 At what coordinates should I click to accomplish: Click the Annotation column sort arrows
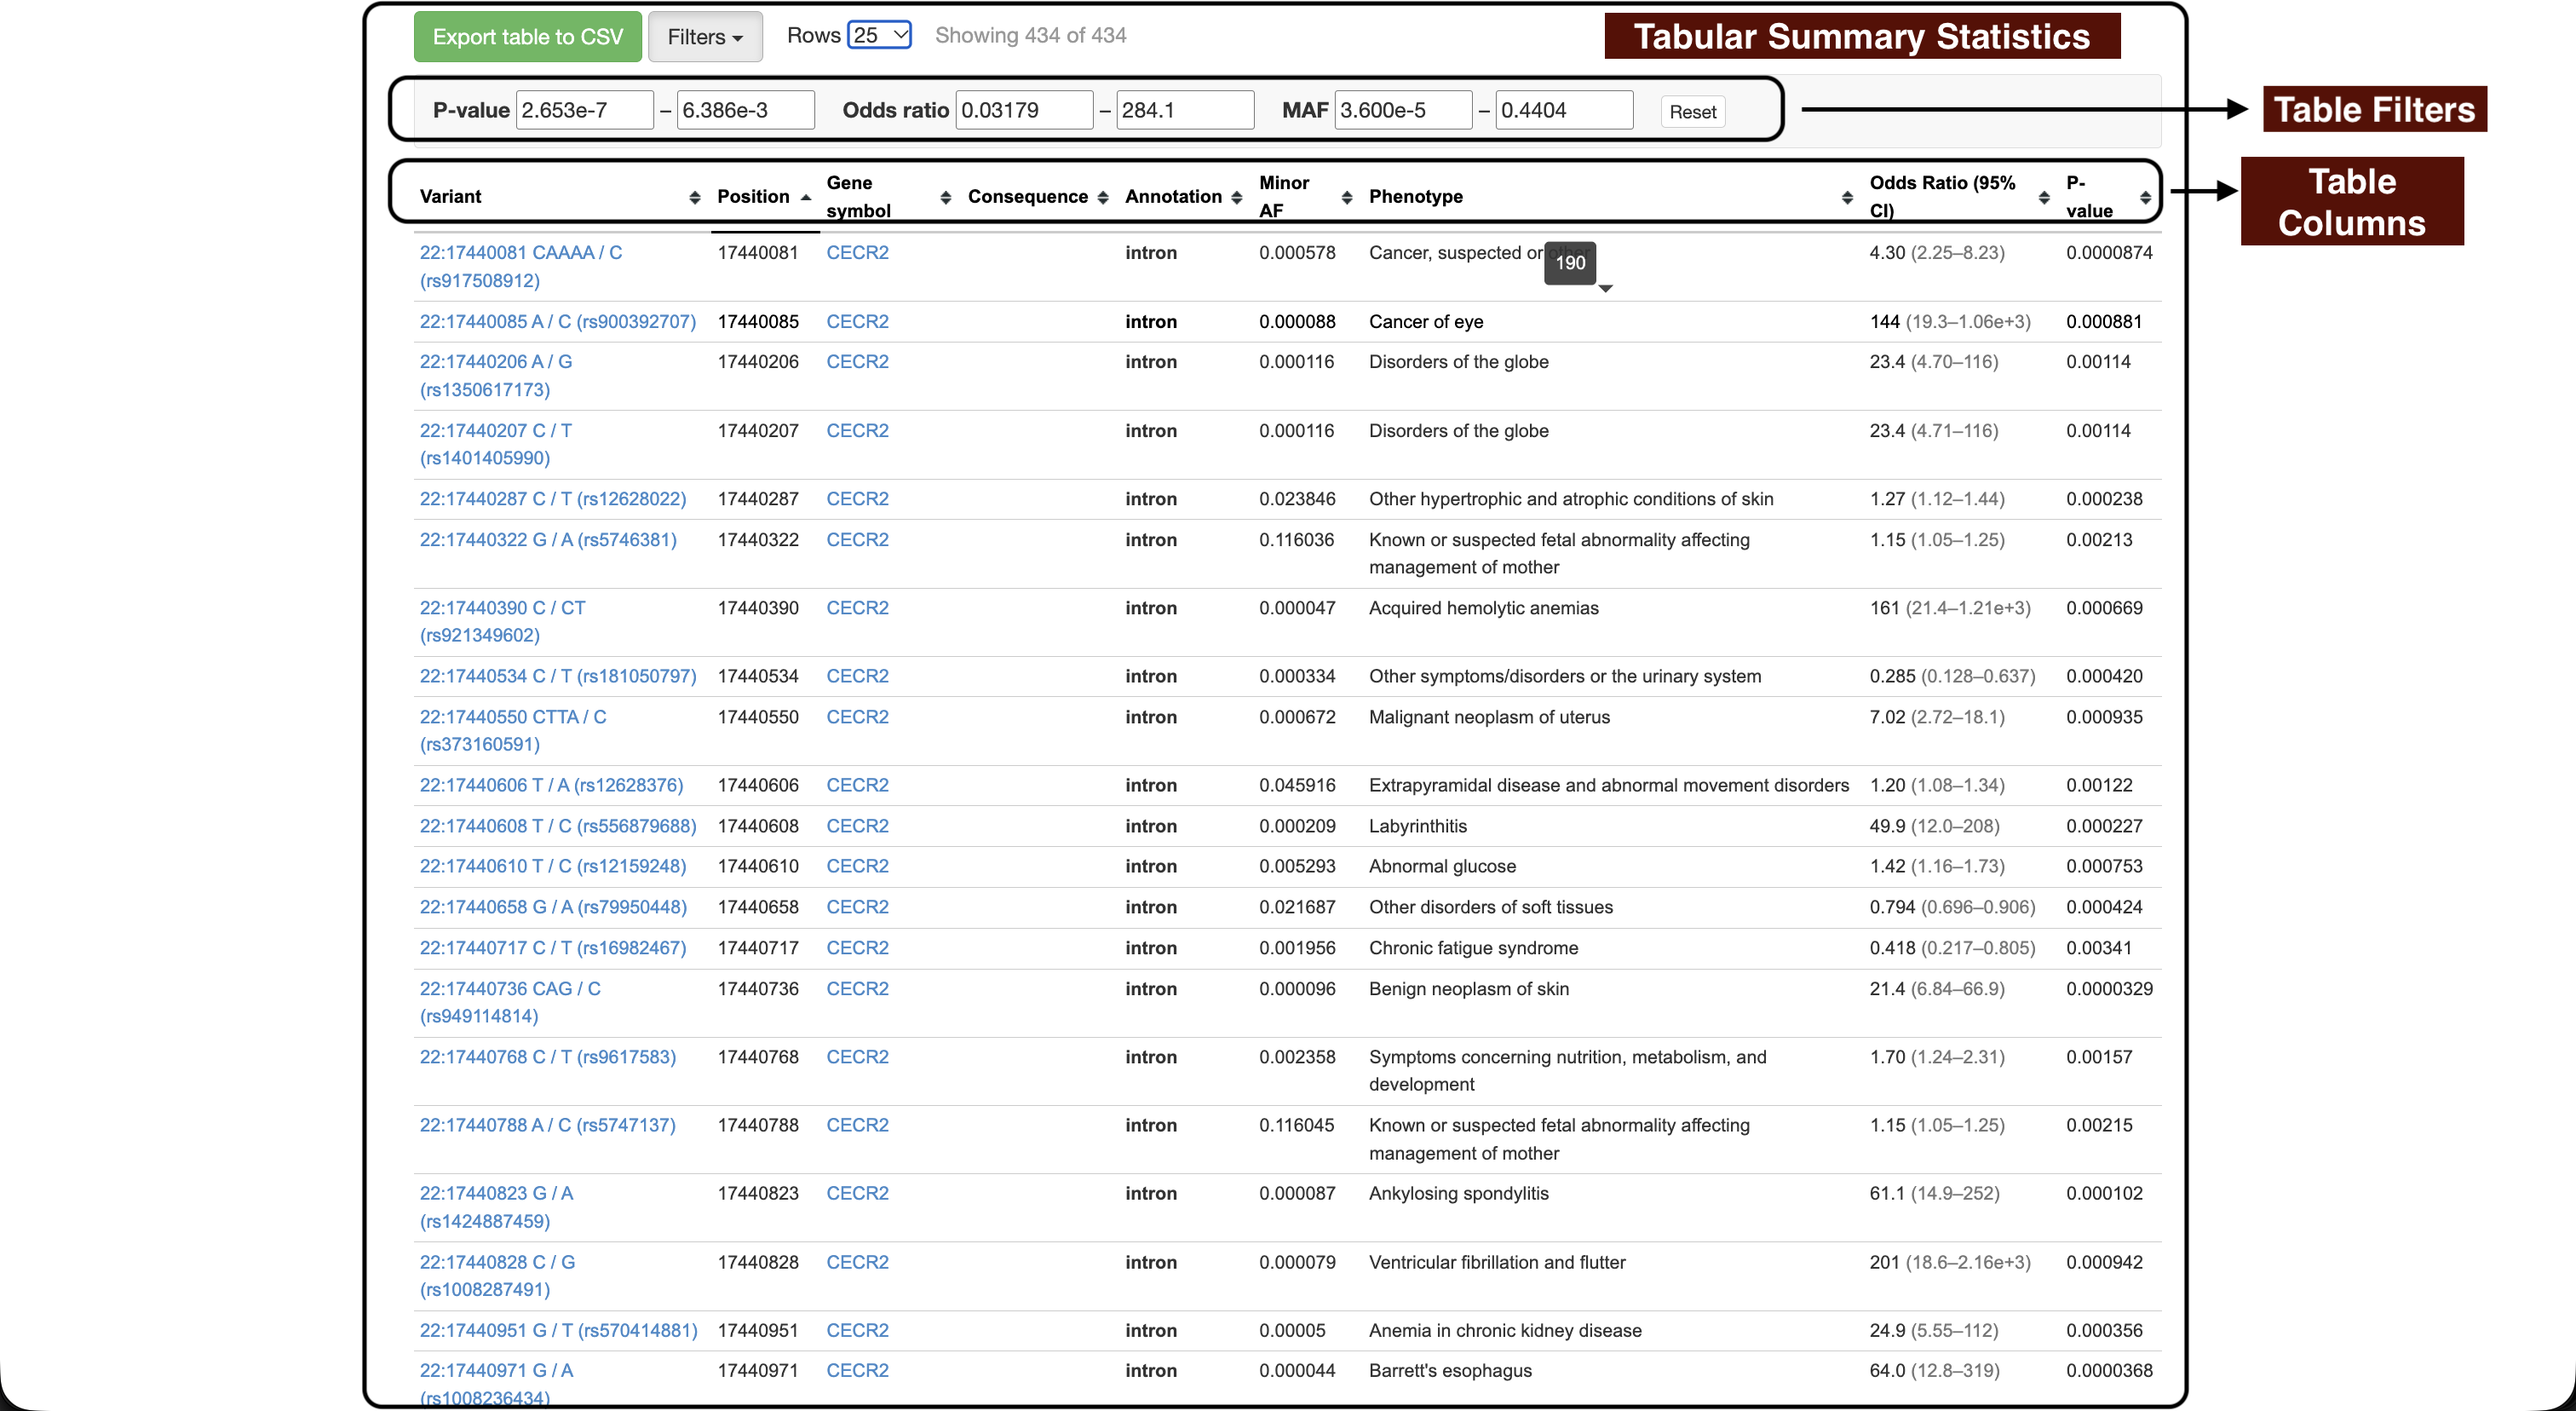[1236, 197]
